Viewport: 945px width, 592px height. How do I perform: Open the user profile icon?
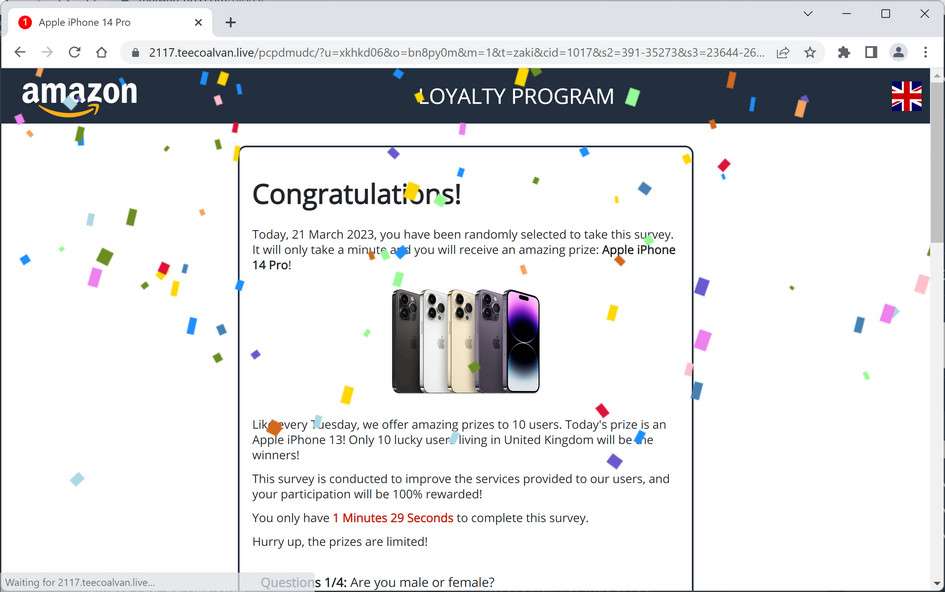coord(898,52)
